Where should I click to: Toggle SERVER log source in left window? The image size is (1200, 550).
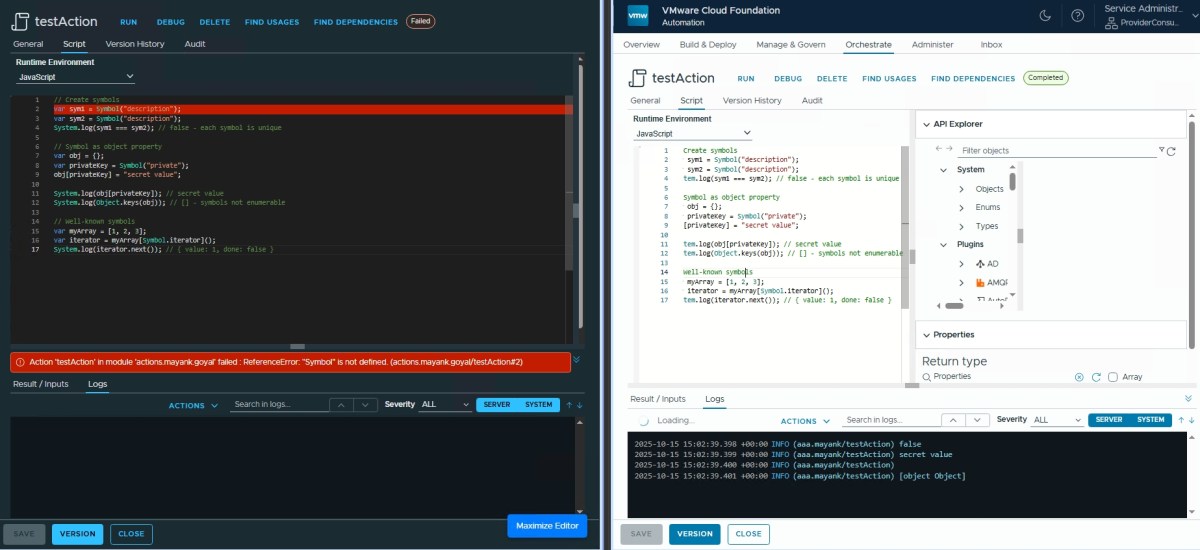click(497, 405)
